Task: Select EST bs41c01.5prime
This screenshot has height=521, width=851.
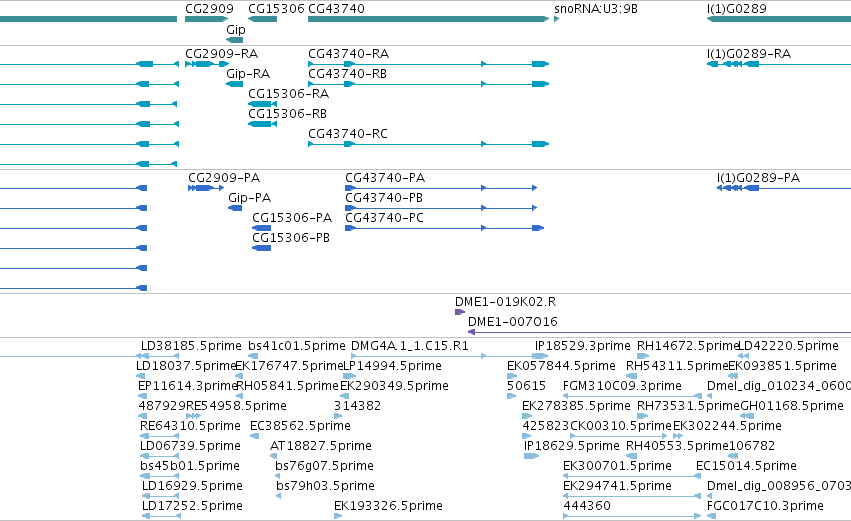Action: click(296, 346)
